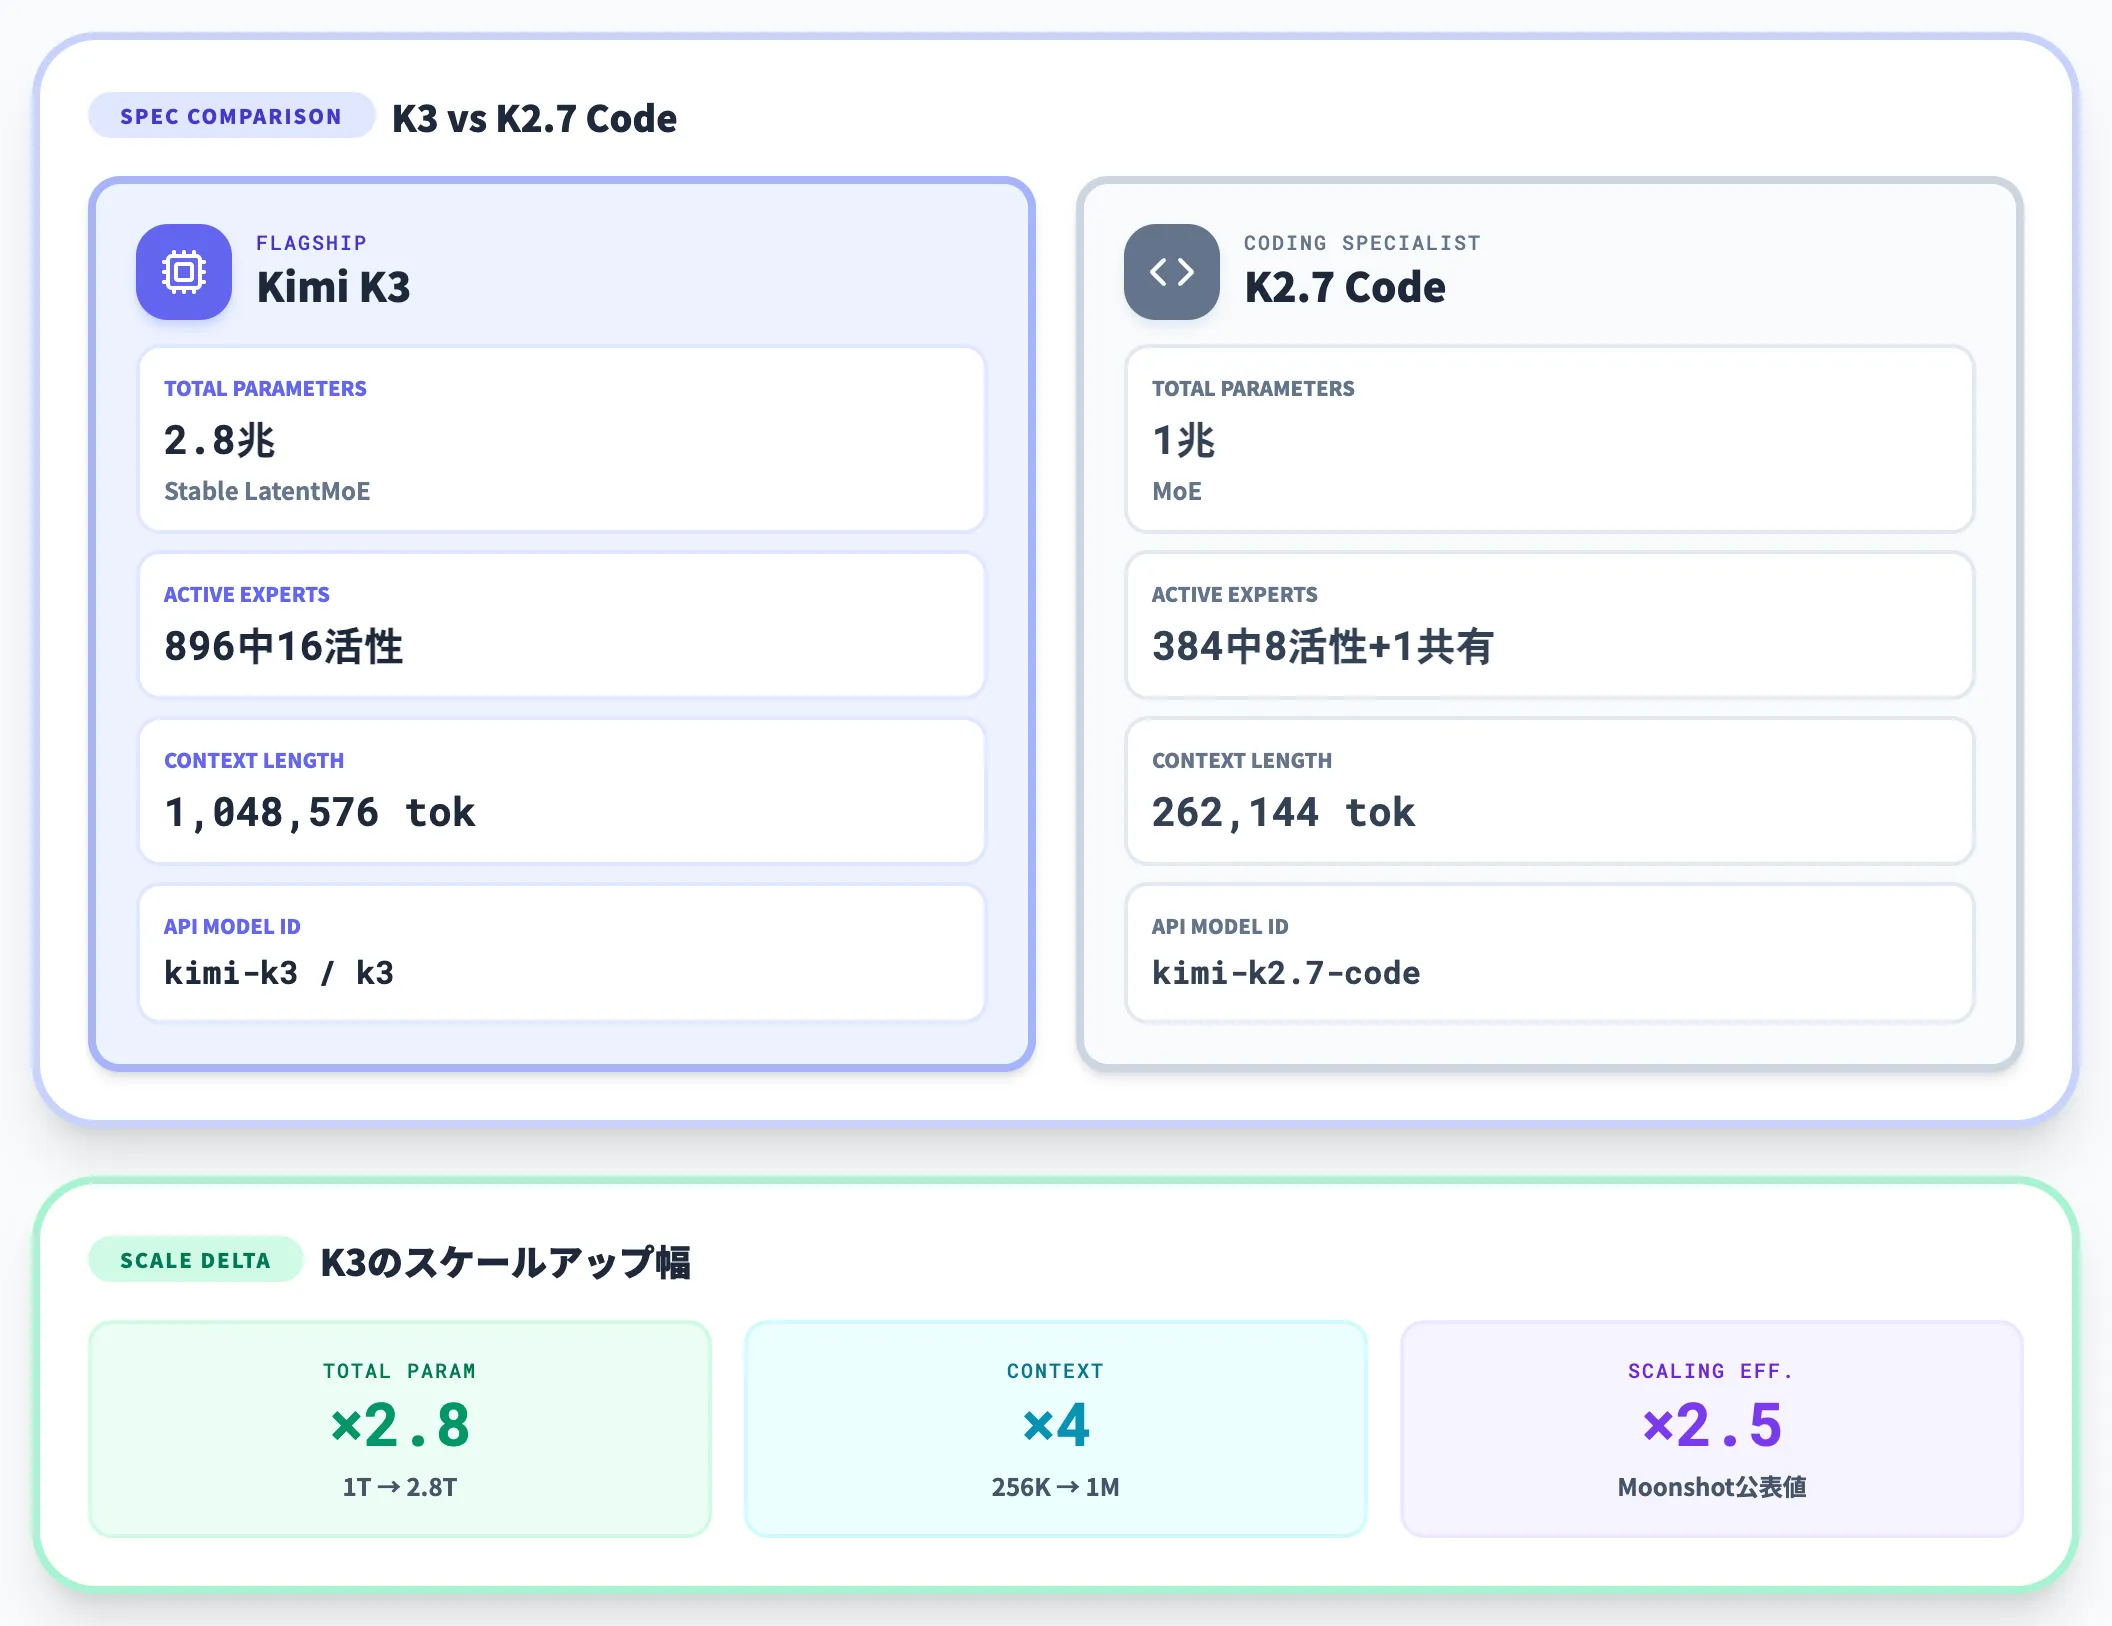Click K2.7 Code's 'API MODEL ID' label

[x=1220, y=926]
